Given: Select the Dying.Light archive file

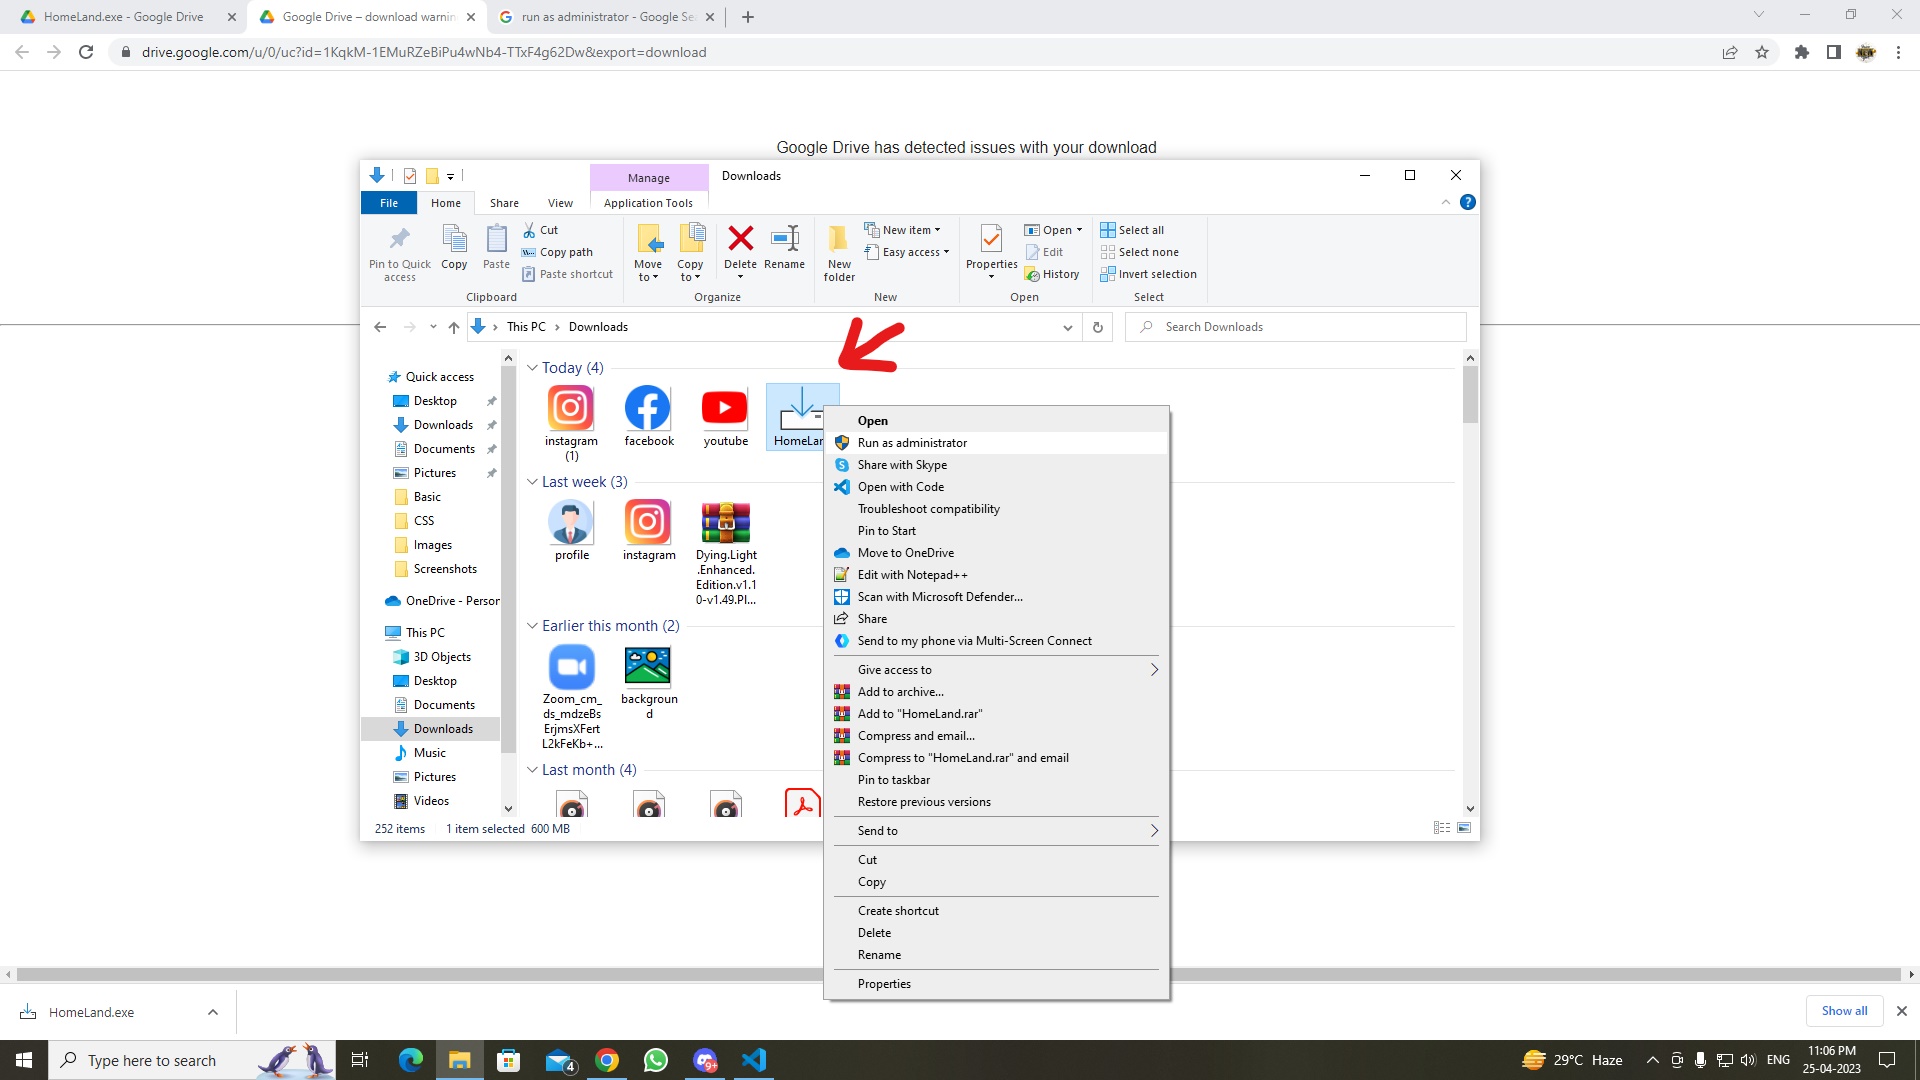Looking at the screenshot, I should (726, 553).
